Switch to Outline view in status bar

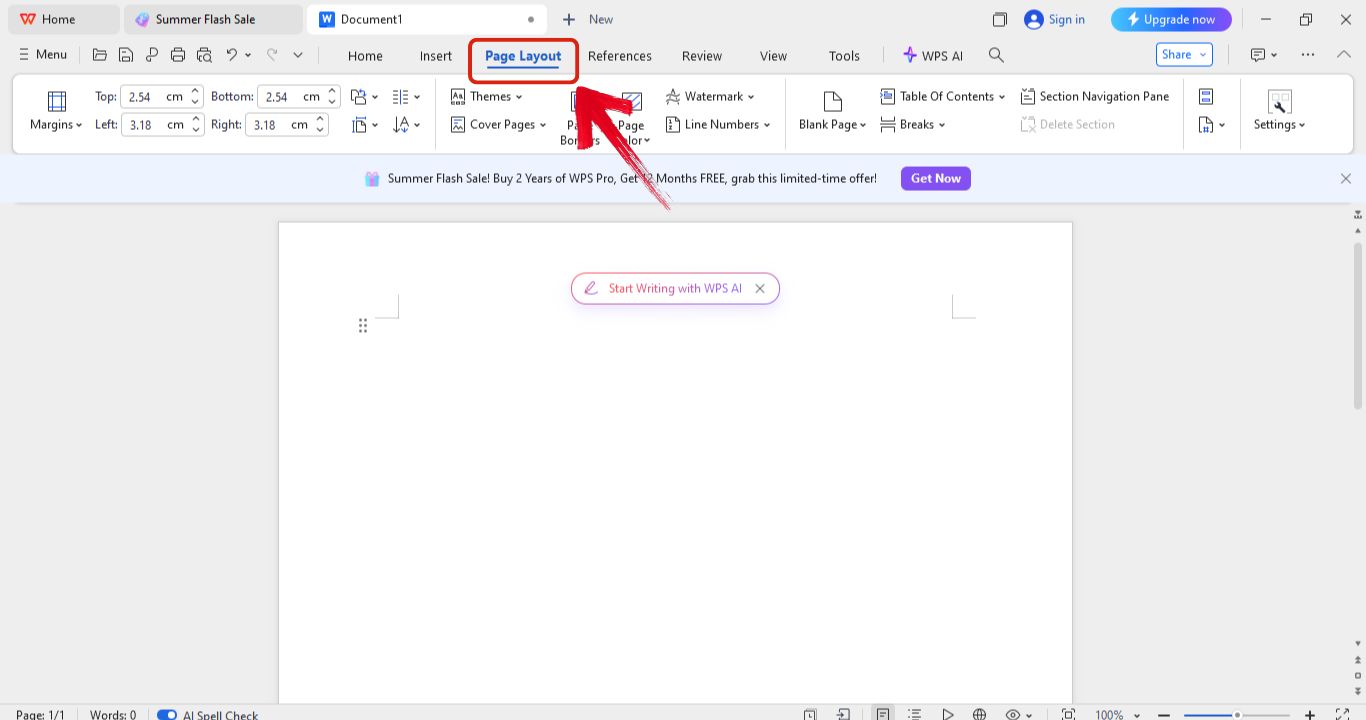coord(914,714)
